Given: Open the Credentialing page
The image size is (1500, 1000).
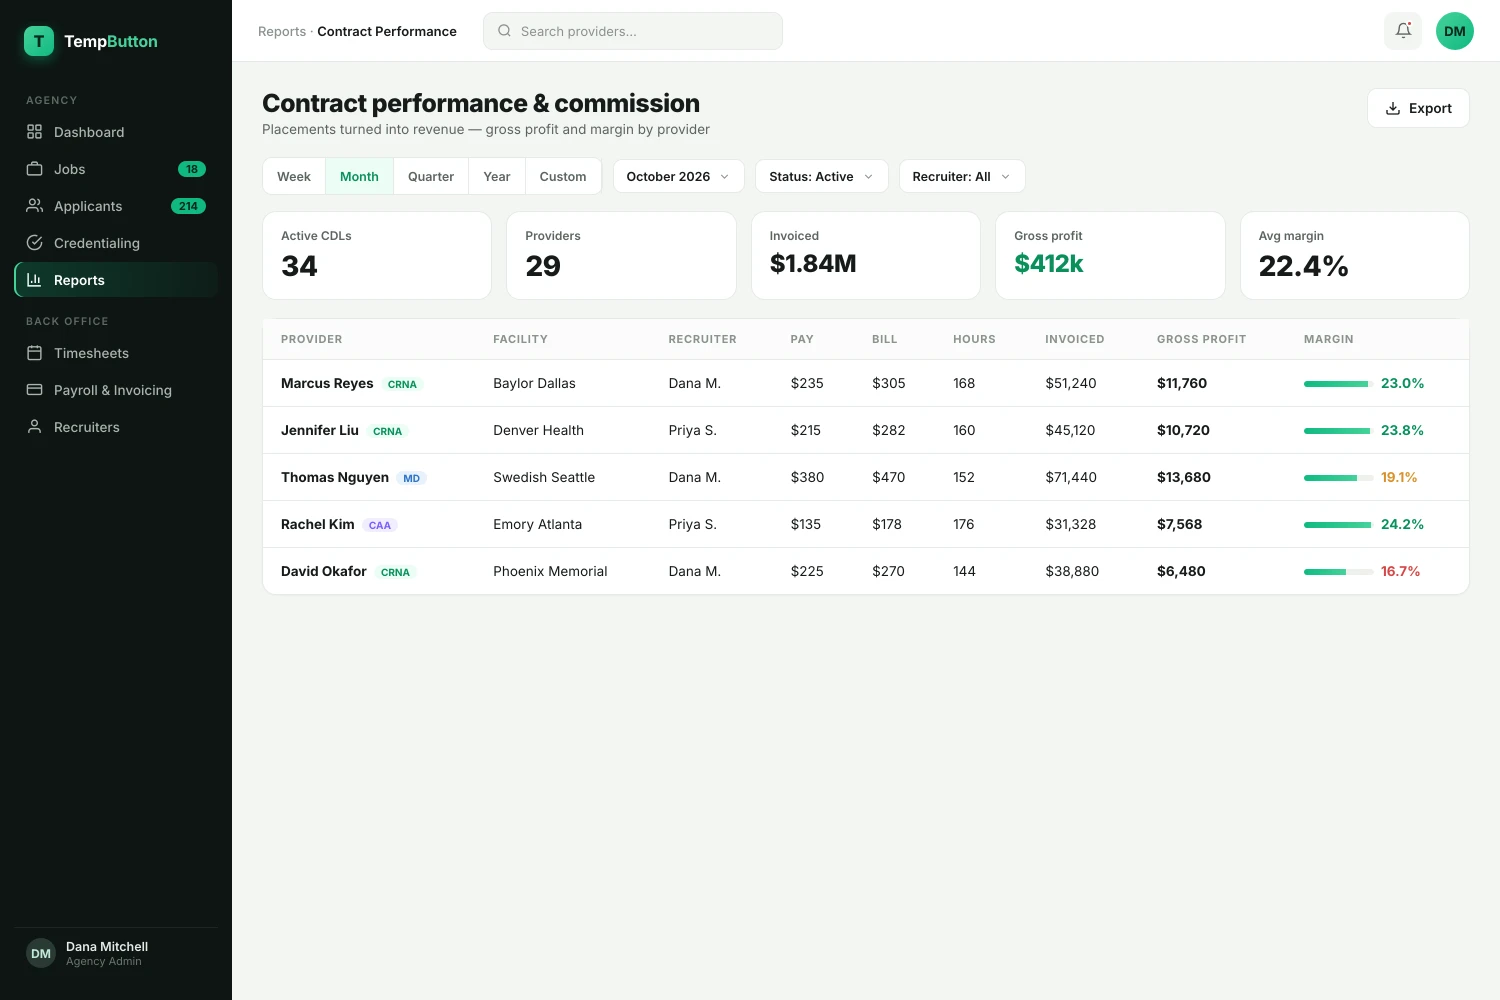Looking at the screenshot, I should 116,243.
